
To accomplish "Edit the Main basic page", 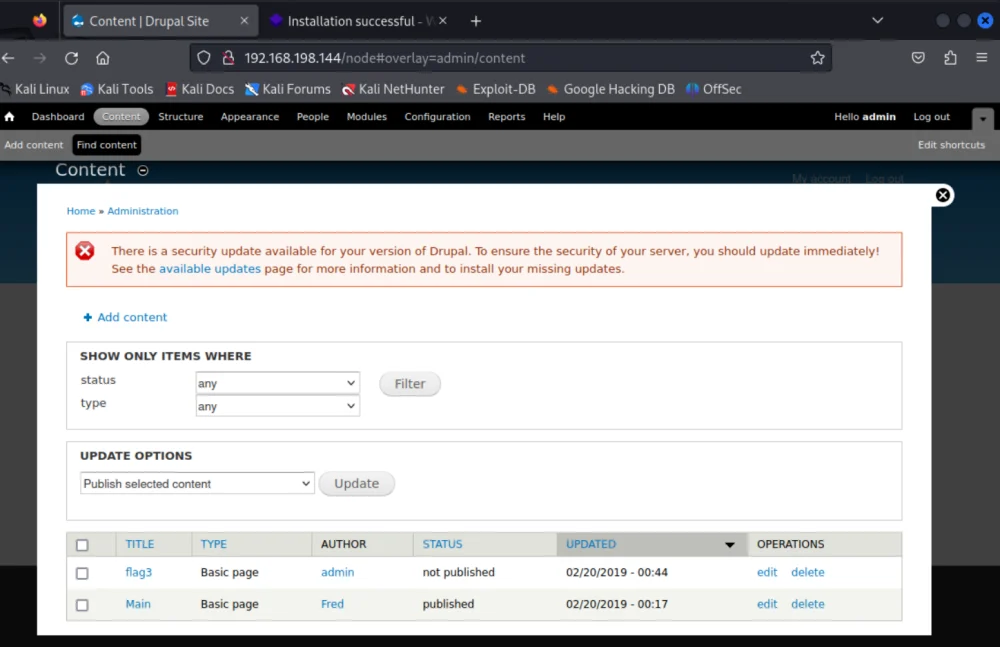I will [x=767, y=604].
